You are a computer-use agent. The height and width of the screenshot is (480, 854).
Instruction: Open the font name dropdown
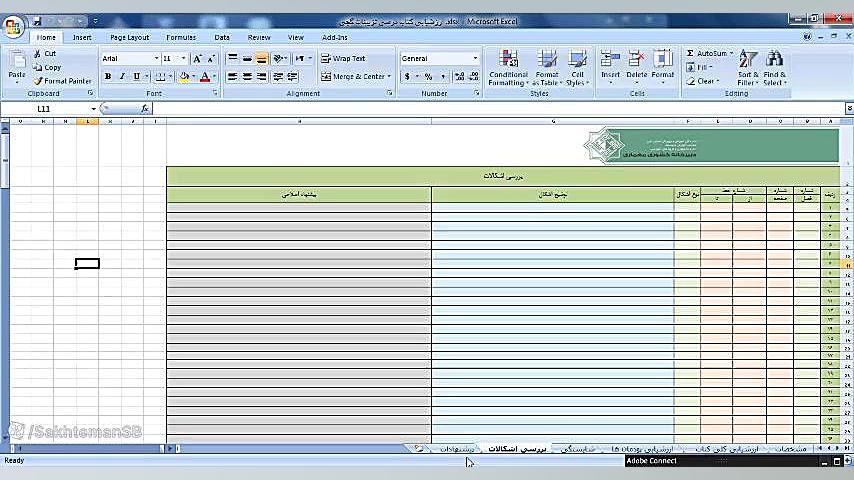tap(157, 58)
